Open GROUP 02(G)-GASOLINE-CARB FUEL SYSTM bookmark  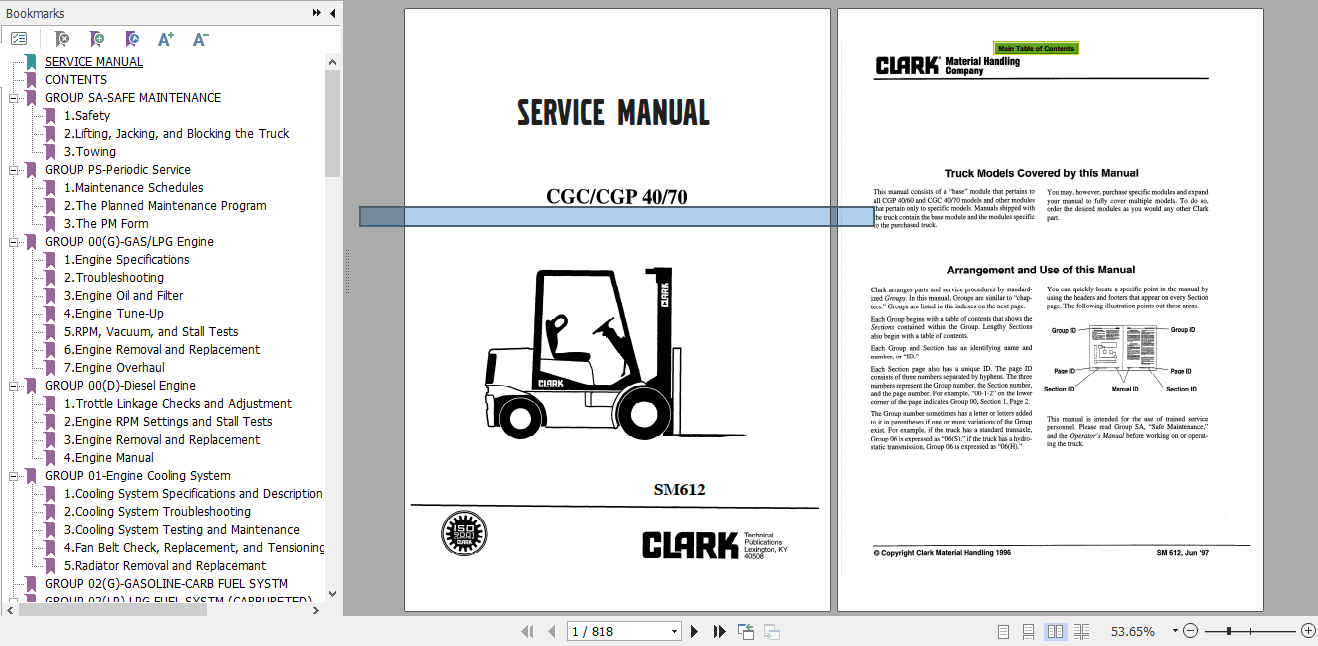click(166, 583)
